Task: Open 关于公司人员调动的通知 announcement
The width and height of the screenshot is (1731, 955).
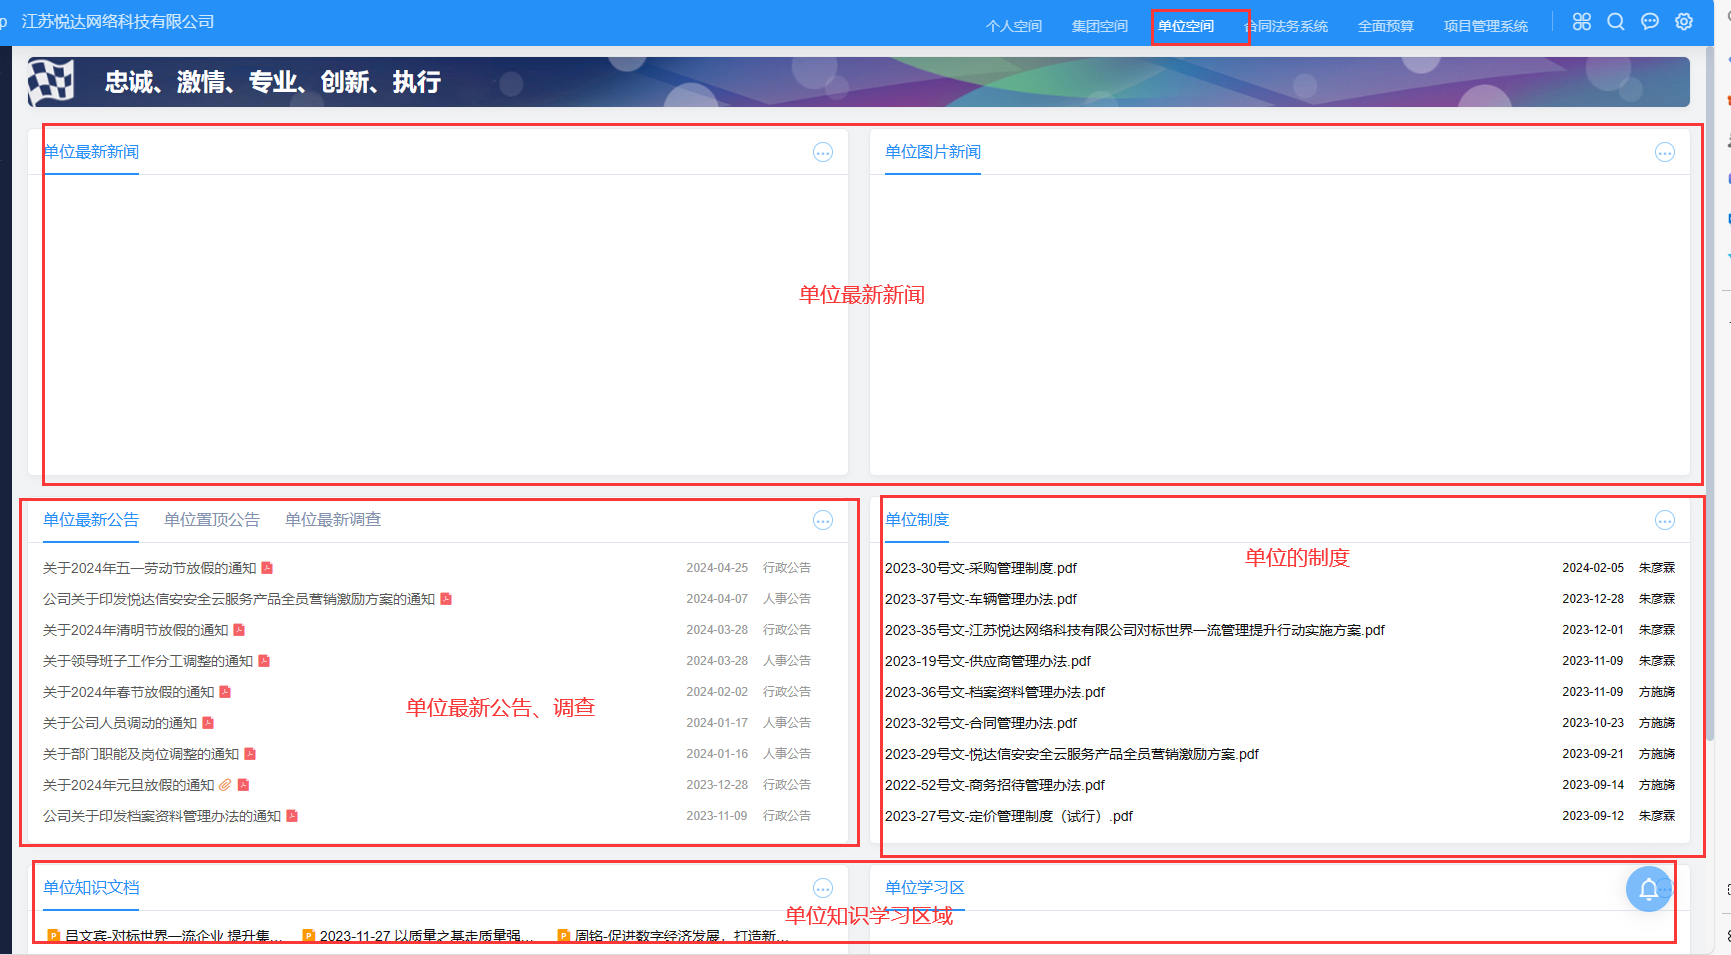Action: point(120,723)
